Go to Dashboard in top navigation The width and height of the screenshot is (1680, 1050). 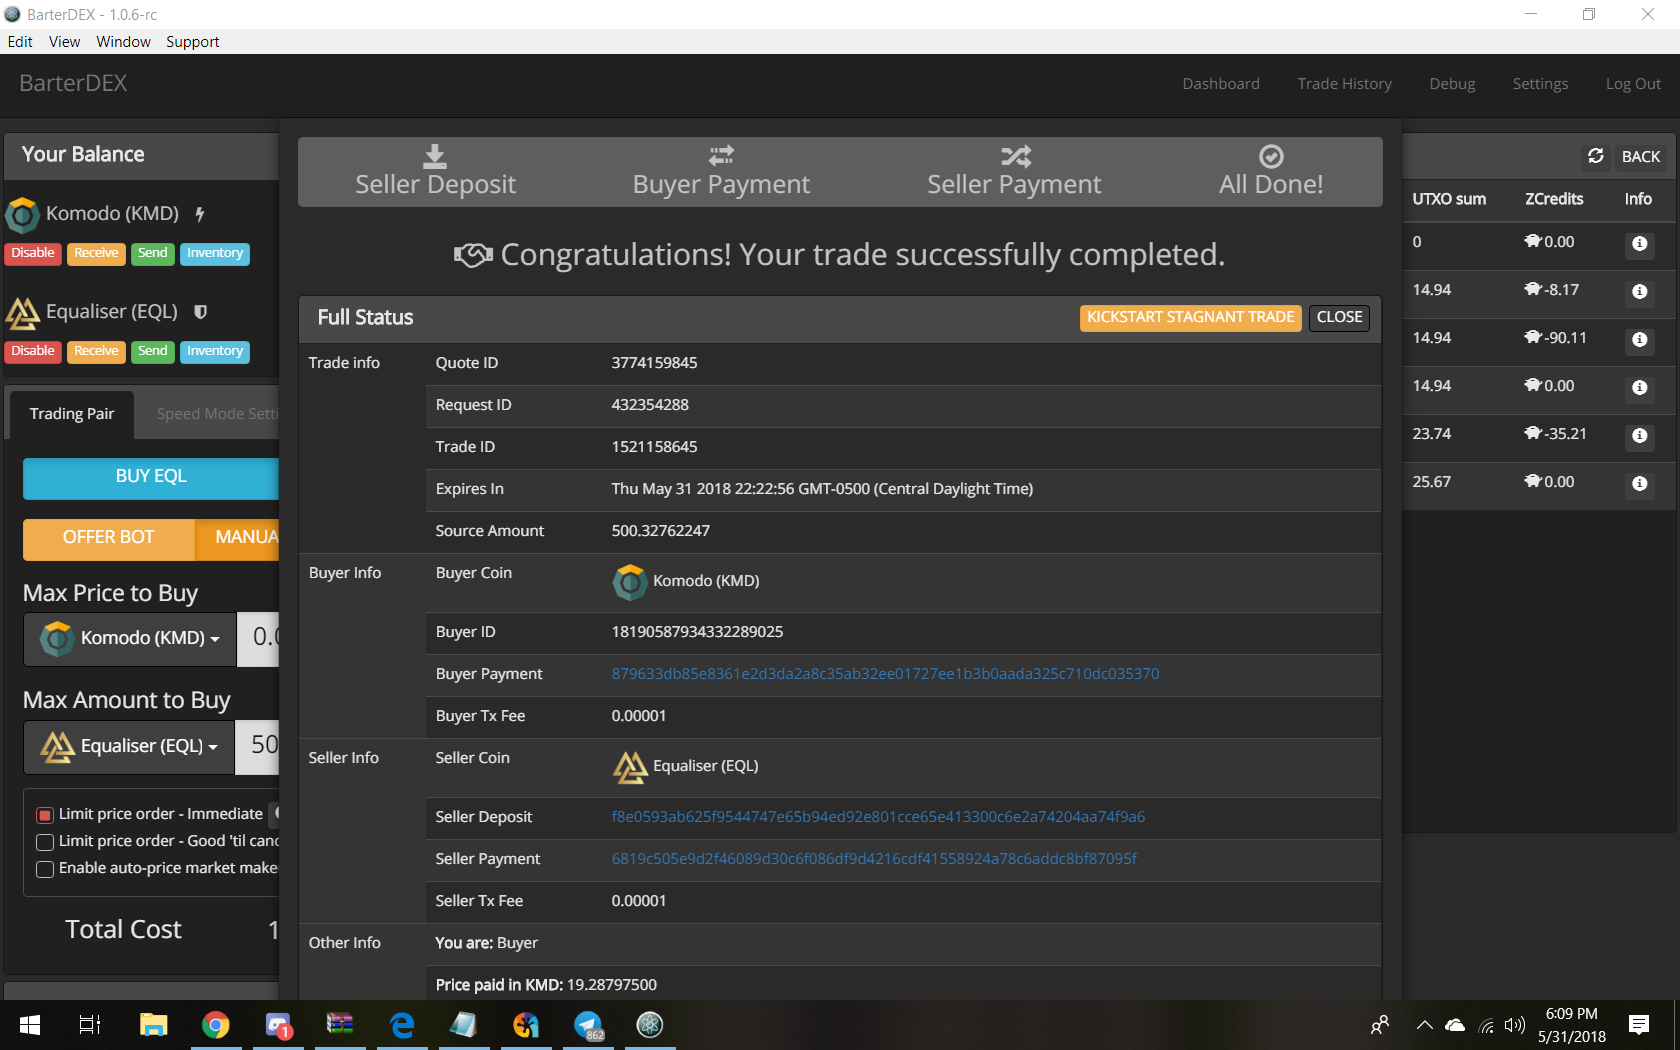tap(1221, 84)
